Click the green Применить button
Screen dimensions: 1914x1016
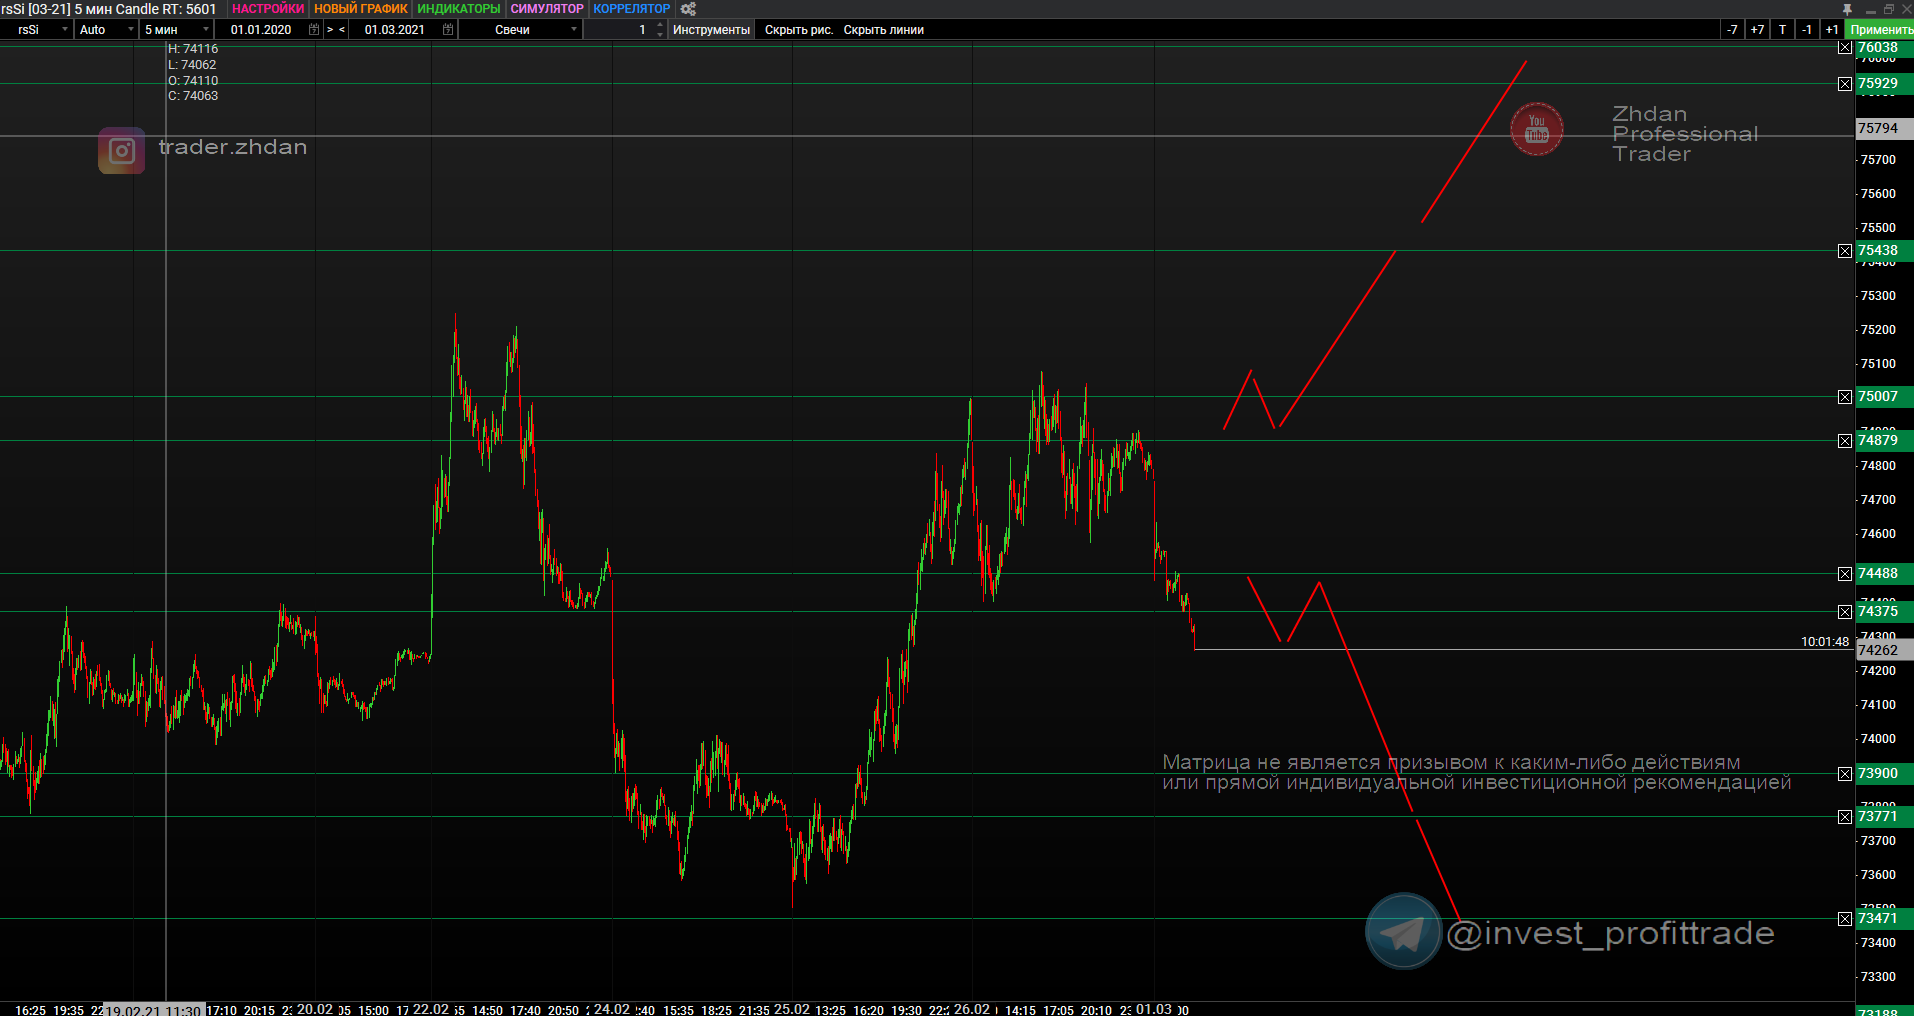(1881, 30)
